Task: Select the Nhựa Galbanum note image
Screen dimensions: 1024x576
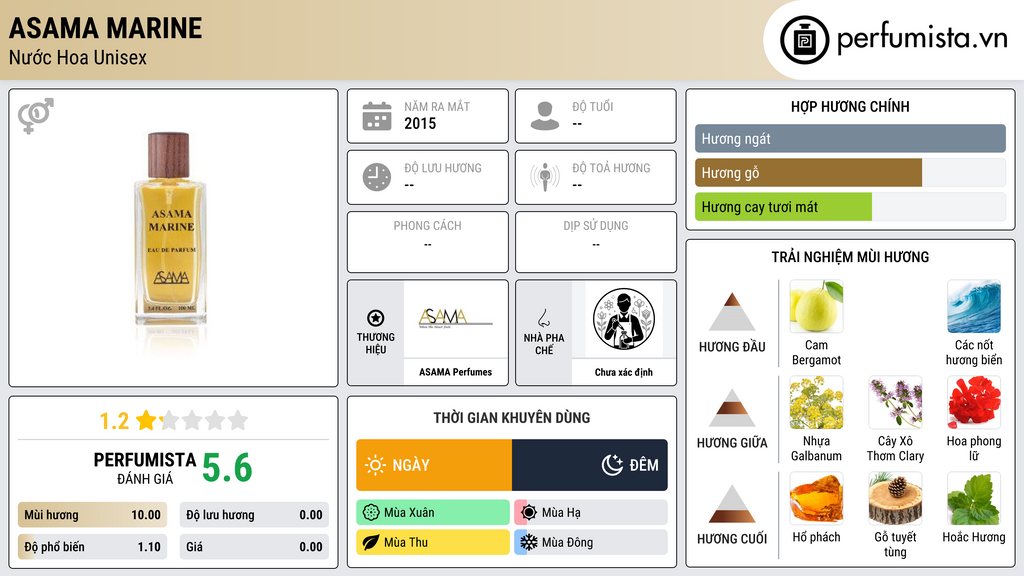Action: 816,402
